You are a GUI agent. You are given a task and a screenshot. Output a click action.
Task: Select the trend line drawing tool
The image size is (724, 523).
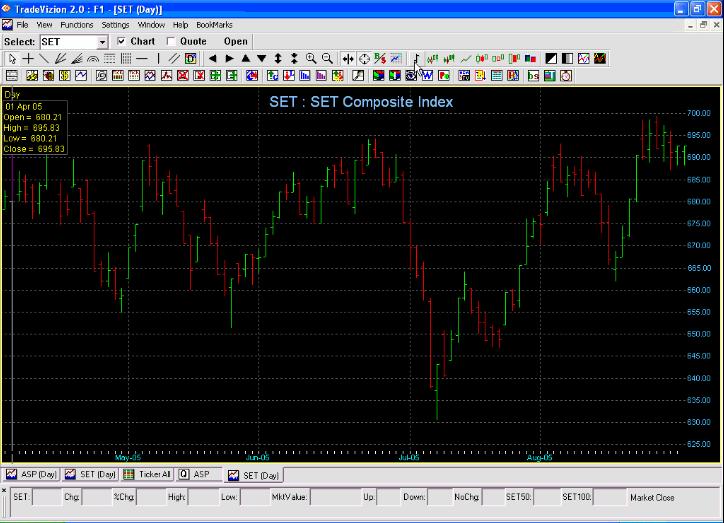coord(44,59)
